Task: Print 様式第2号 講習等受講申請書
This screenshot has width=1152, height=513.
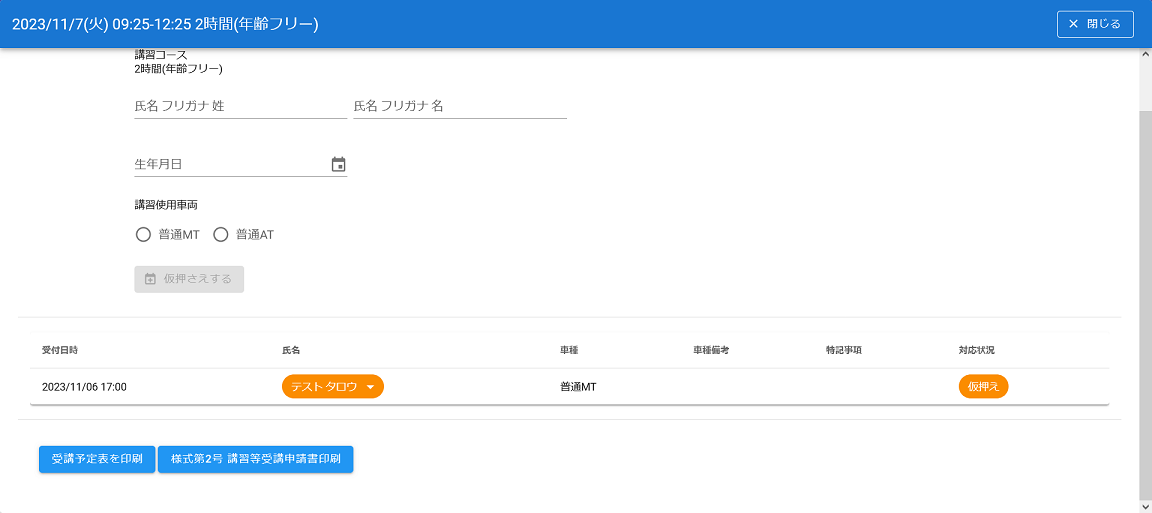Action: [255, 460]
